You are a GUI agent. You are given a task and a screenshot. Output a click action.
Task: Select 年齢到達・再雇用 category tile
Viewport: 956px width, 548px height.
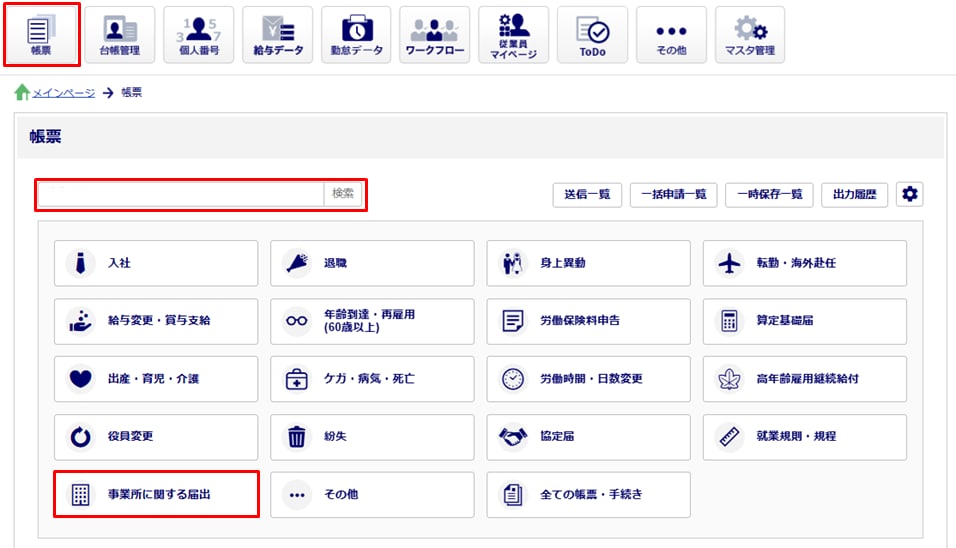[372, 321]
